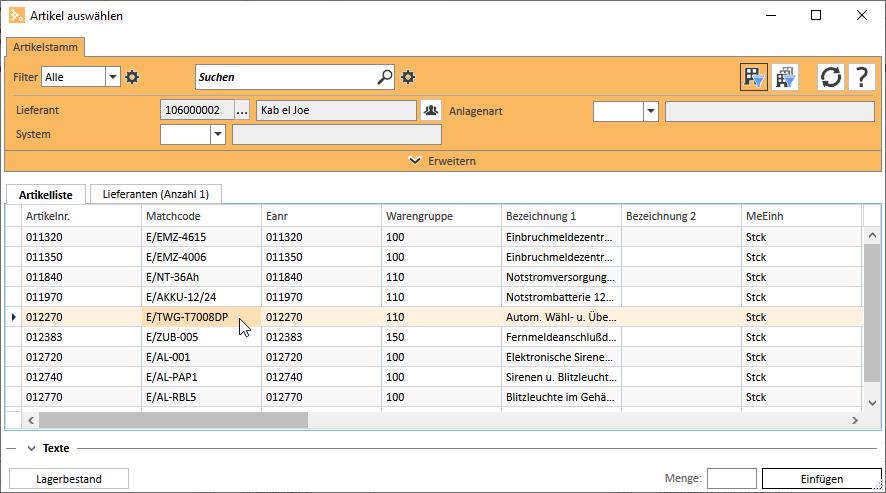886x493 pixels.
Task: Select Blitzleuchte im Gehä... description cell
Action: pyautogui.click(x=561, y=397)
